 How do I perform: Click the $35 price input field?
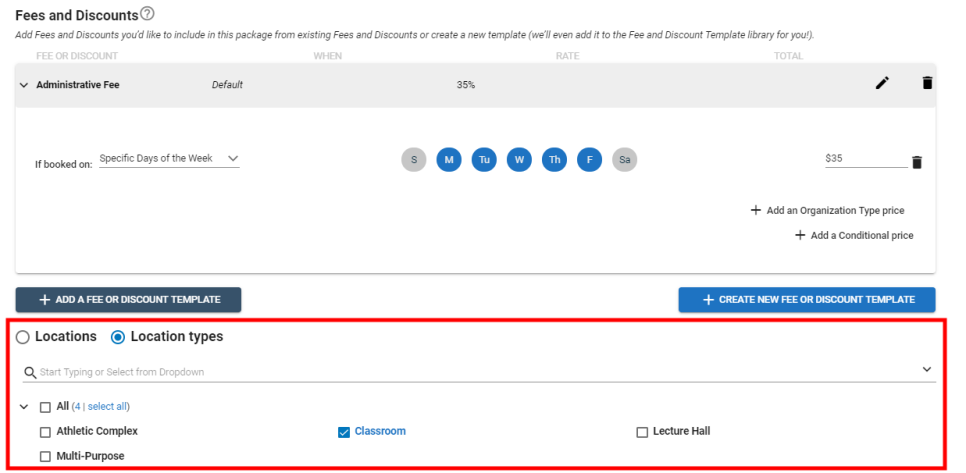click(x=866, y=159)
